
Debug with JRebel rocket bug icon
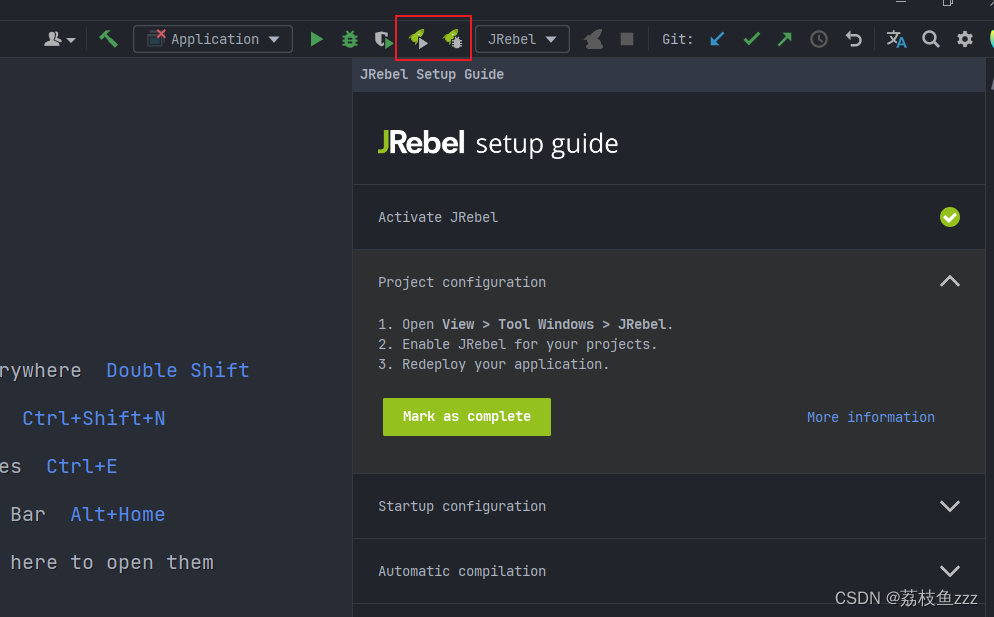453,39
